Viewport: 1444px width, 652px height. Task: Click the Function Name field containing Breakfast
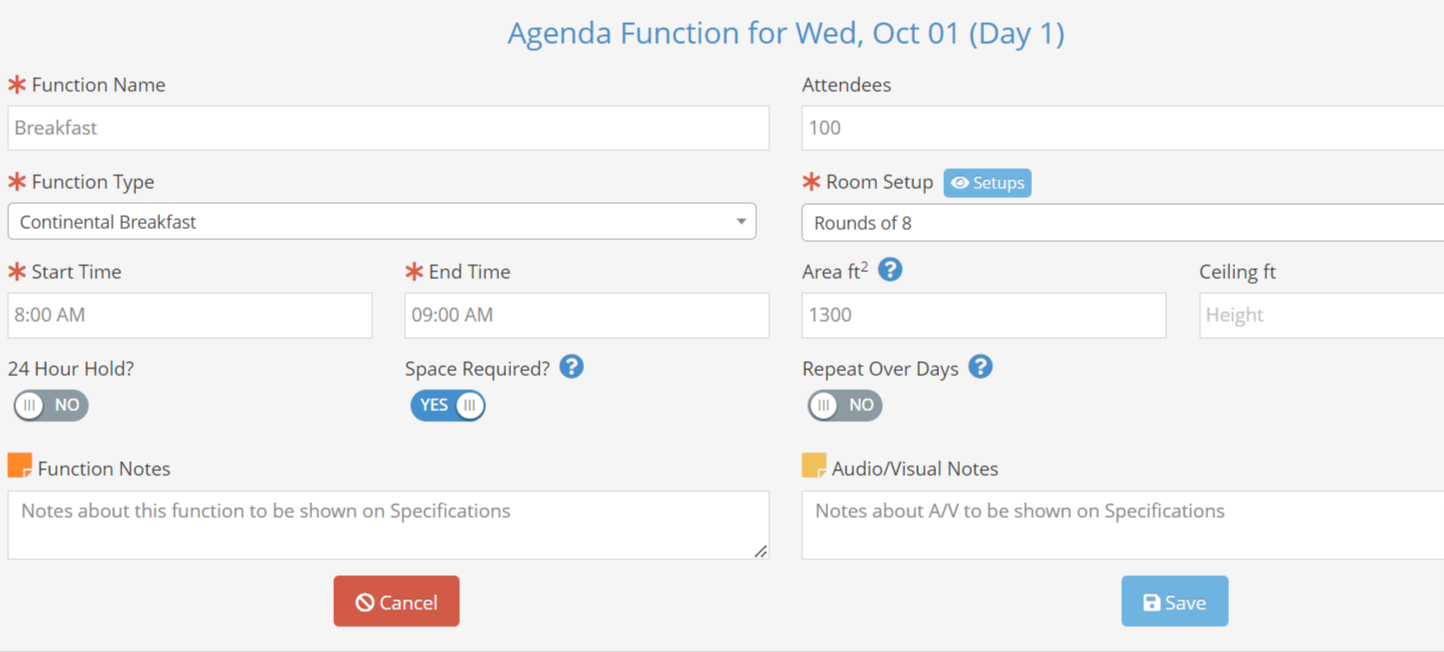tap(388, 128)
